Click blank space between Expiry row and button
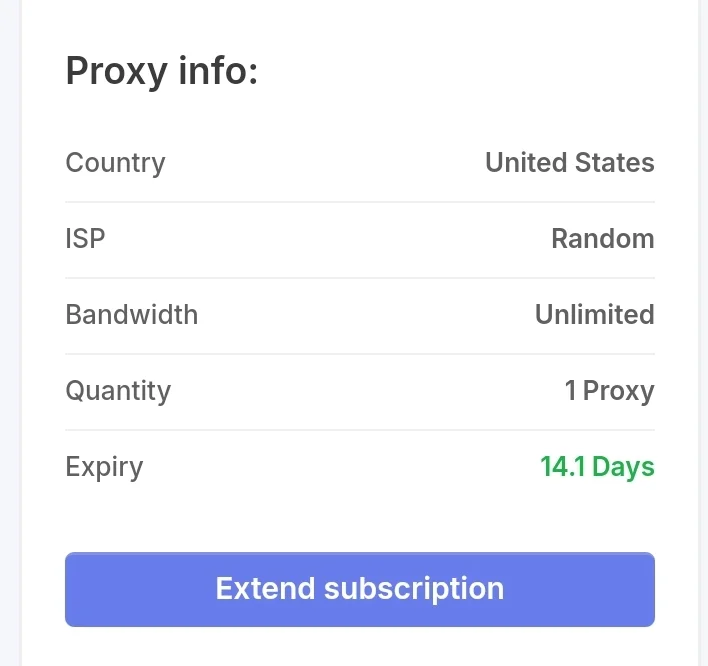 tap(360, 517)
